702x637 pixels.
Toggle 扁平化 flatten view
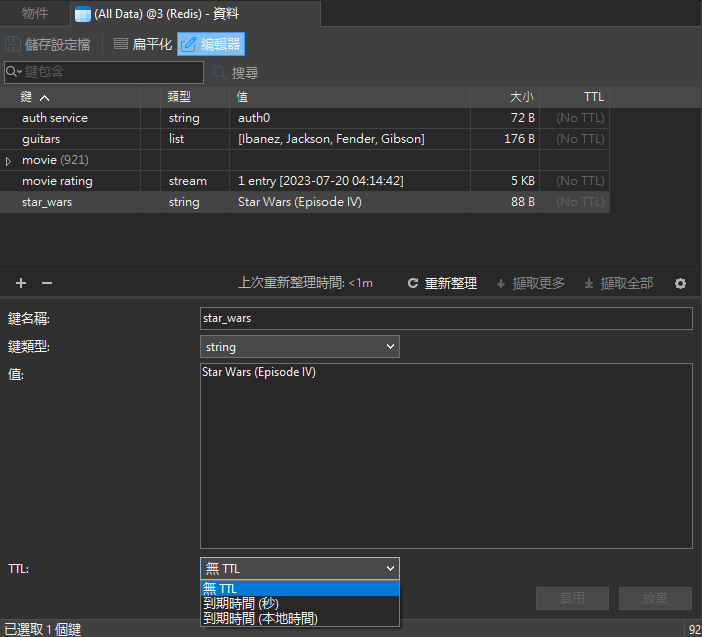[x=142, y=44]
